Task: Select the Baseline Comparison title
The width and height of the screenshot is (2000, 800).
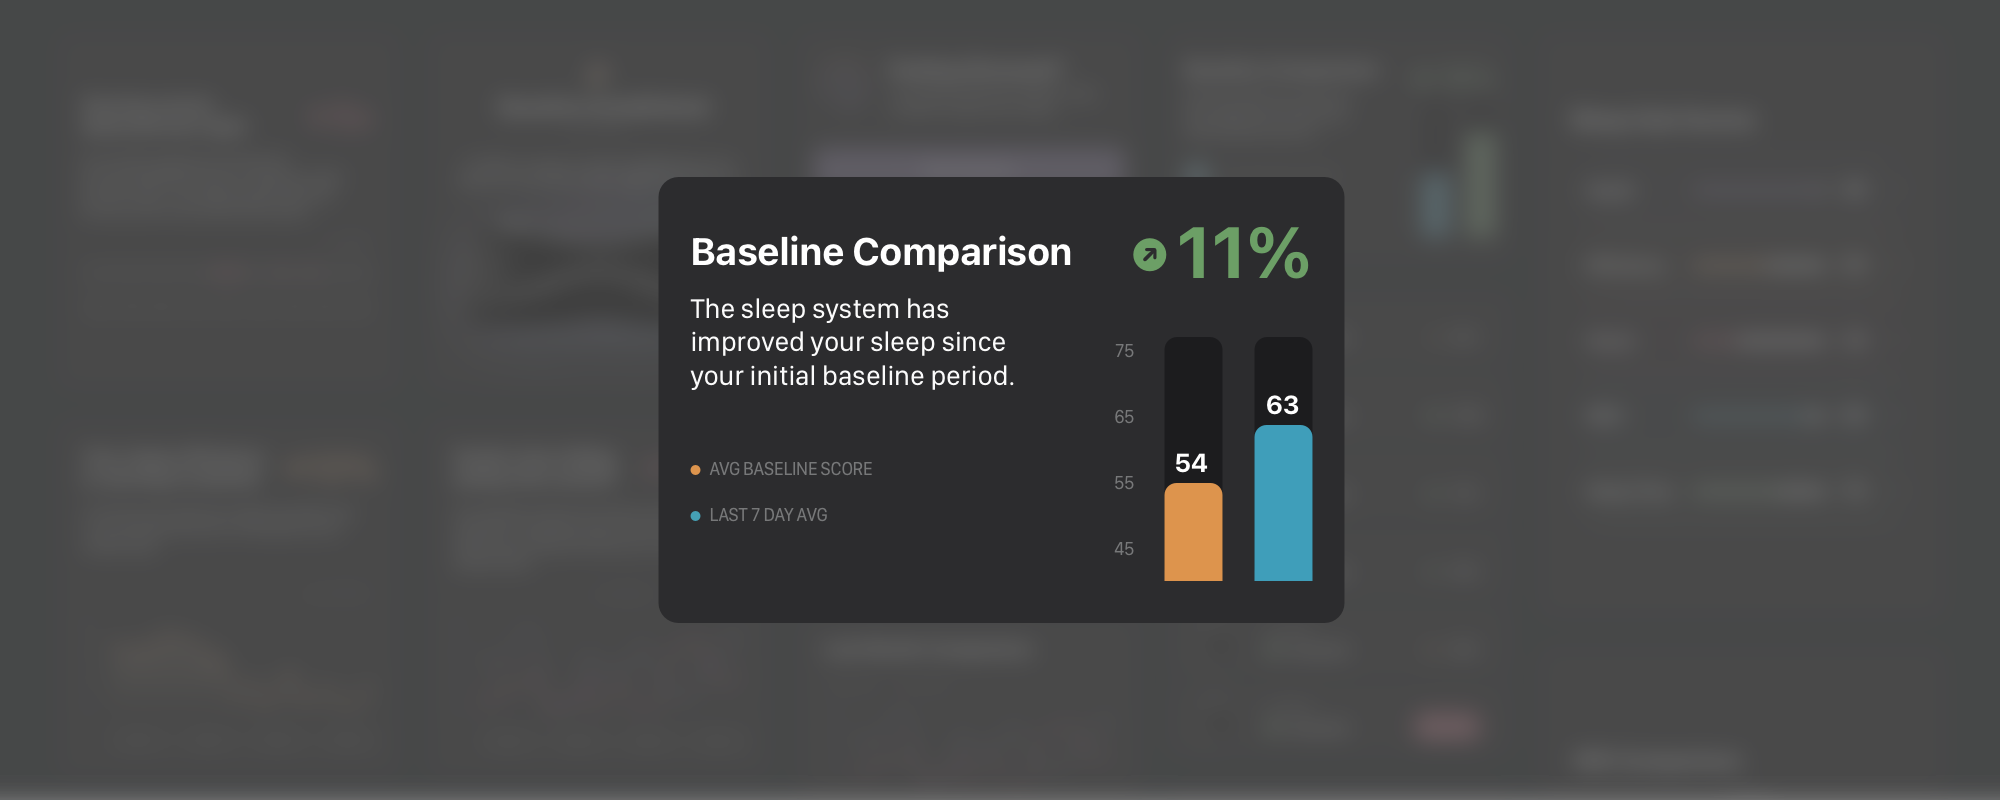Action: click(880, 252)
